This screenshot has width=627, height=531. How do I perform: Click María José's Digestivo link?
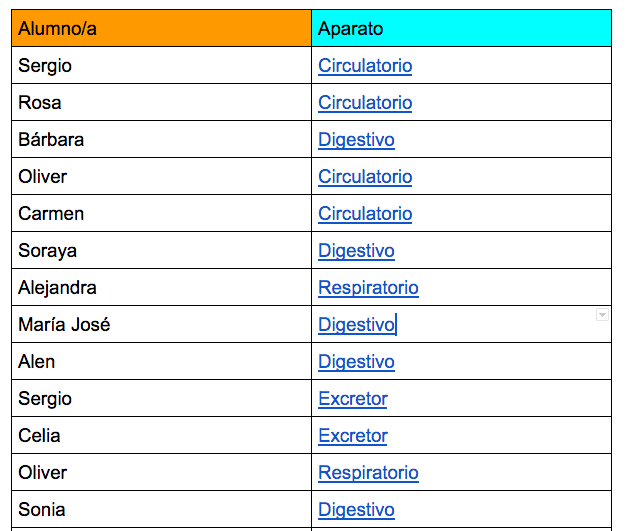pyautogui.click(x=356, y=325)
